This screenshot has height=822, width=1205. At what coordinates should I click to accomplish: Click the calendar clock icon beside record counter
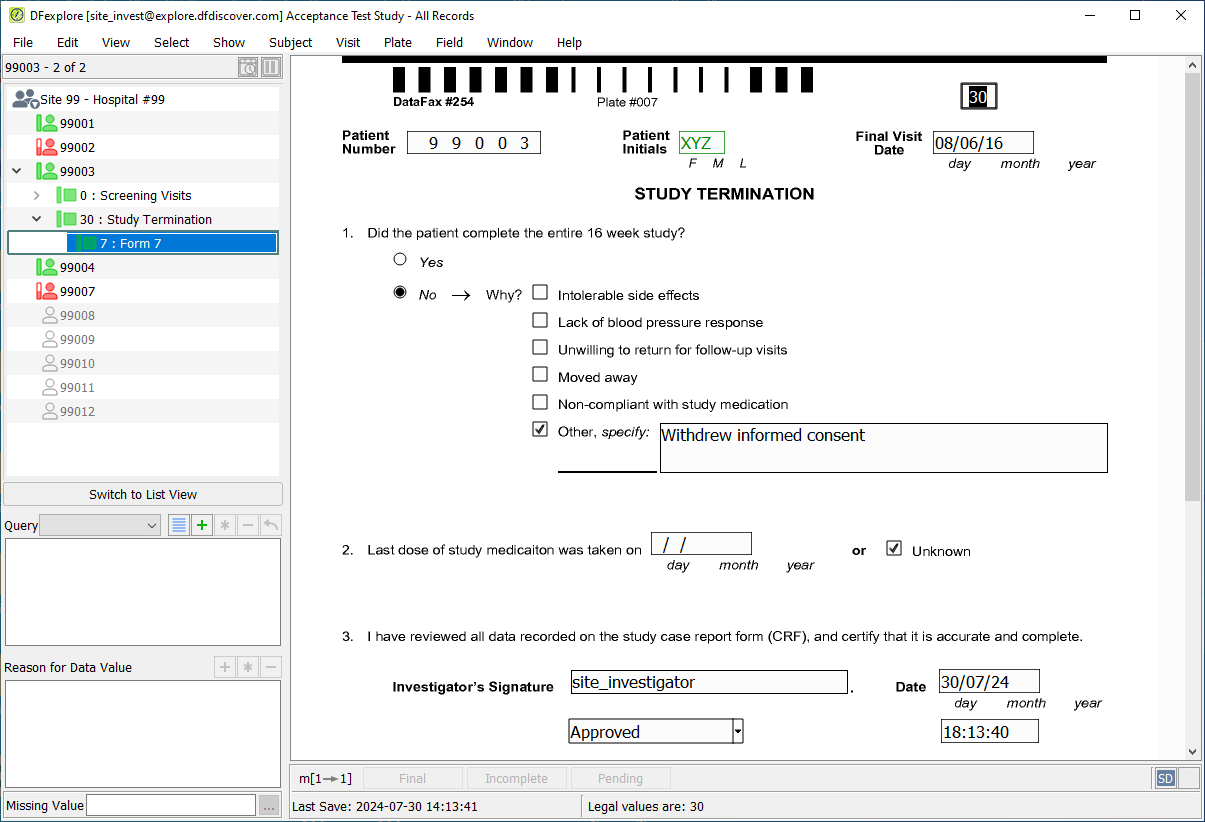pos(248,67)
